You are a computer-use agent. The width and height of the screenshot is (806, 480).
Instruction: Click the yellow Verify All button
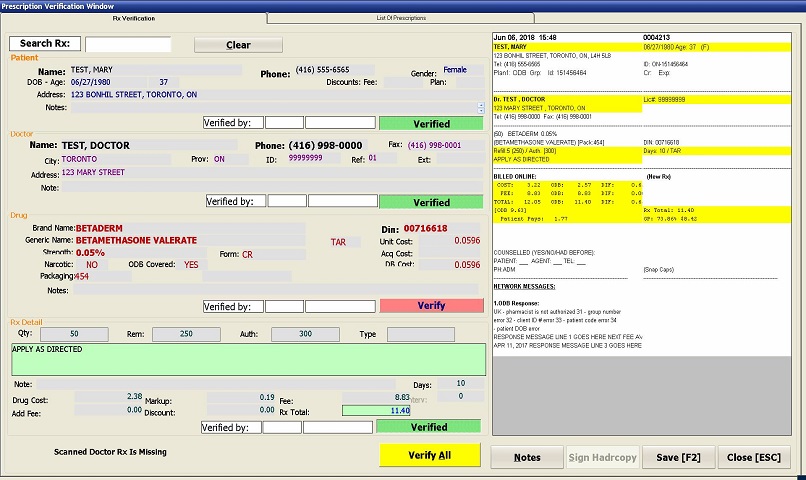tap(430, 455)
